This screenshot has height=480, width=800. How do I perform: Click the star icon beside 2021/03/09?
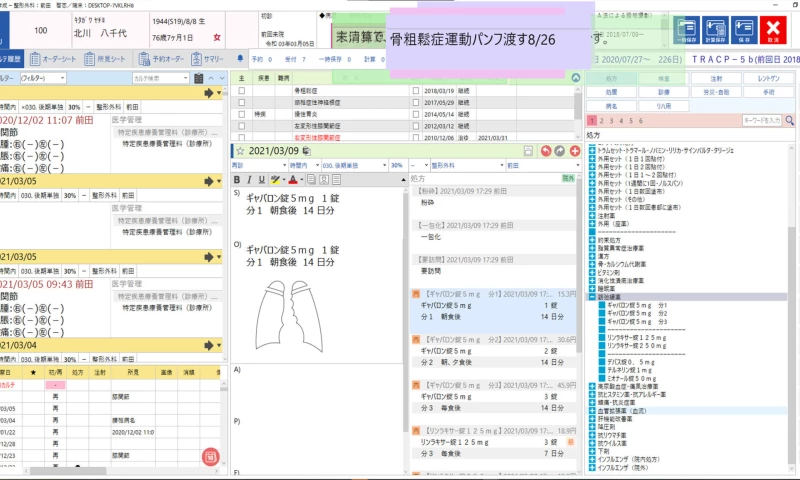coord(240,151)
